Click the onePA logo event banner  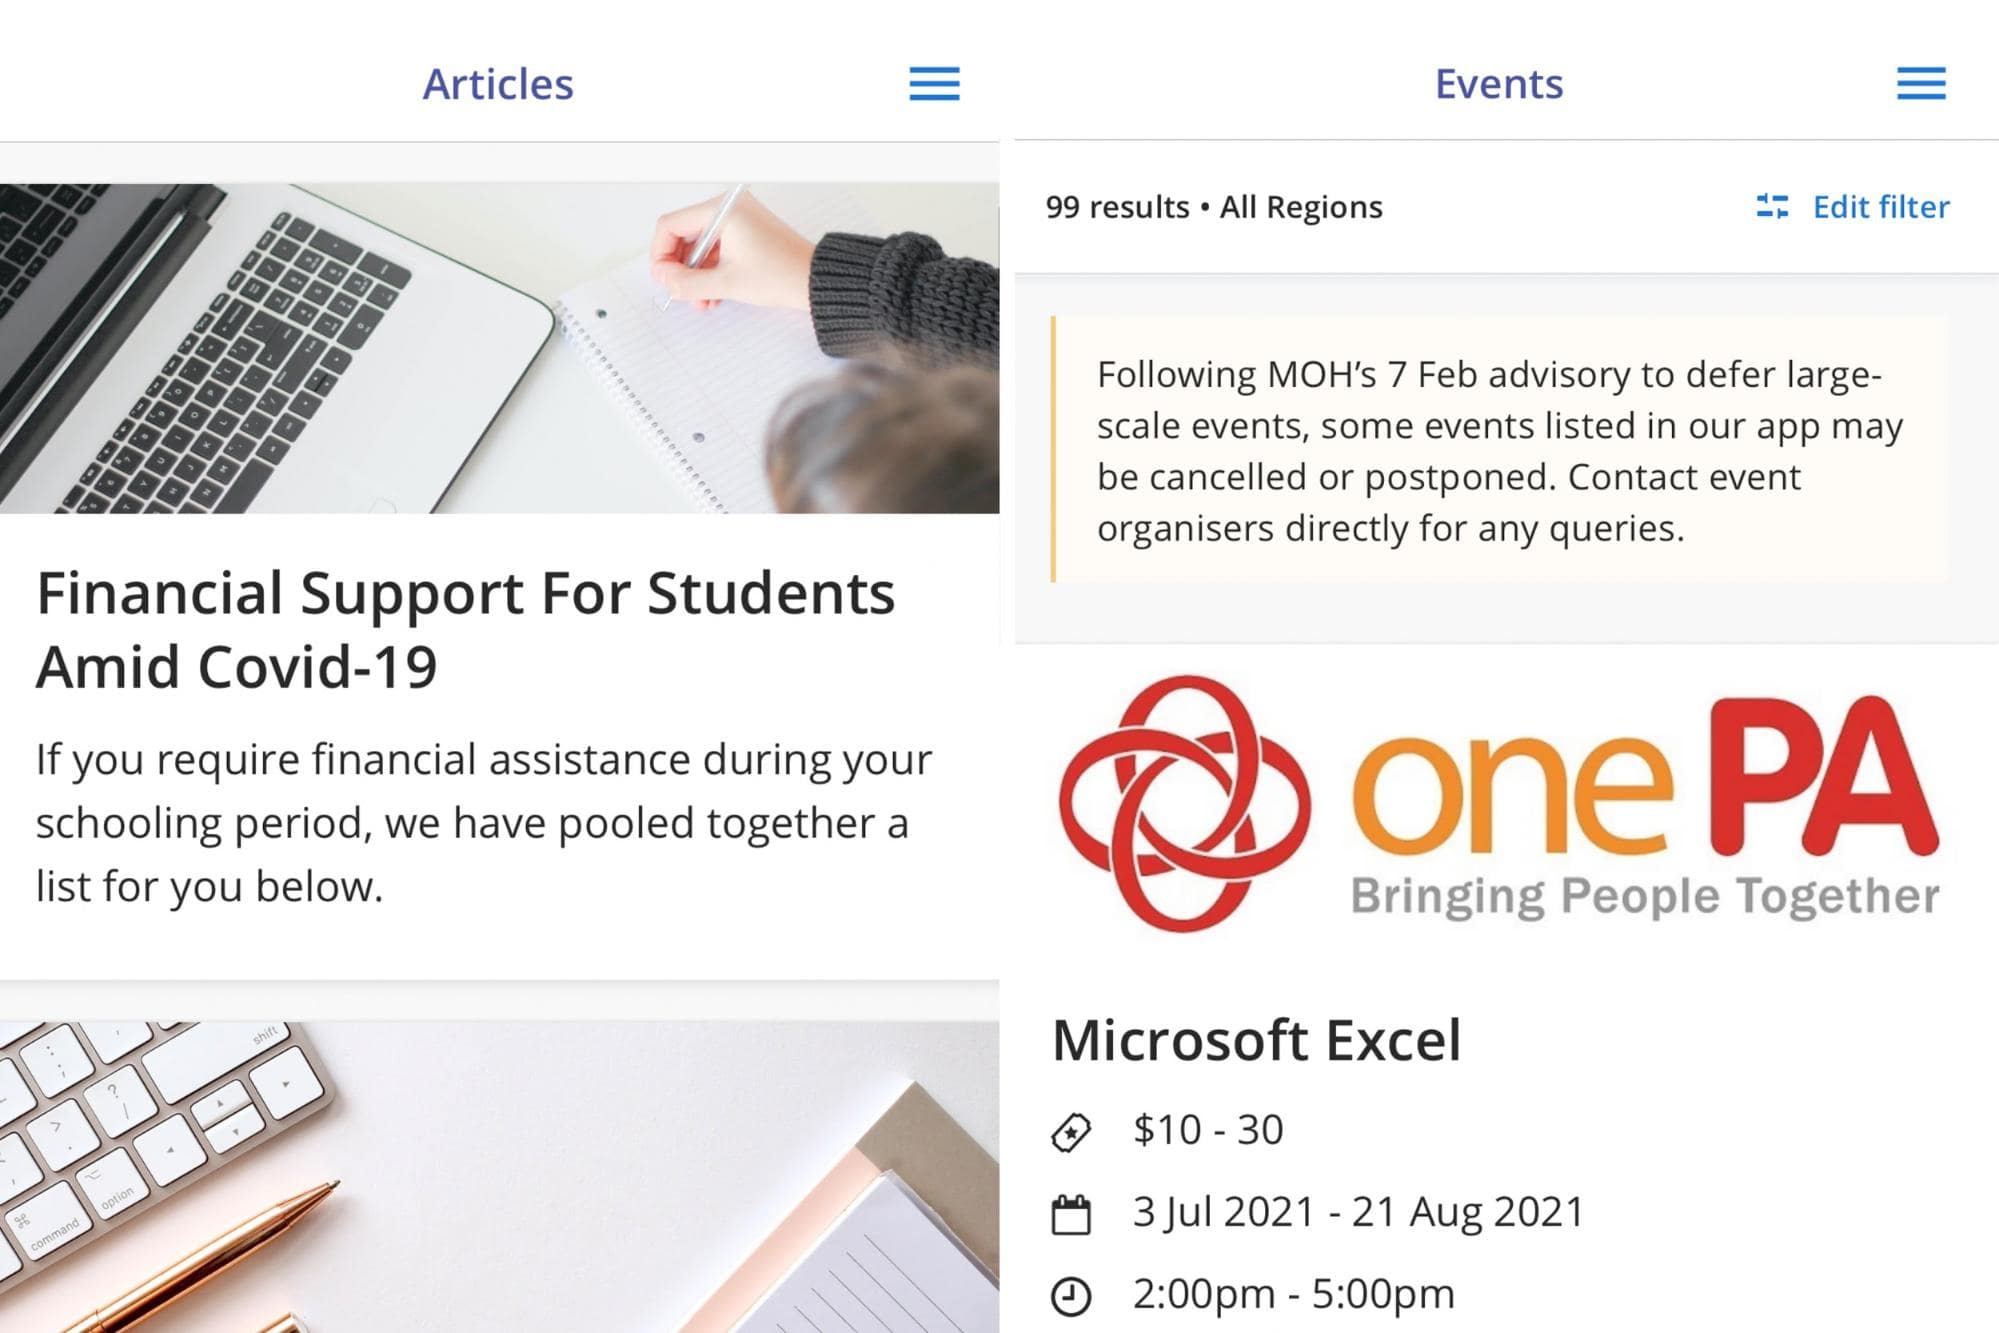coord(1499,803)
